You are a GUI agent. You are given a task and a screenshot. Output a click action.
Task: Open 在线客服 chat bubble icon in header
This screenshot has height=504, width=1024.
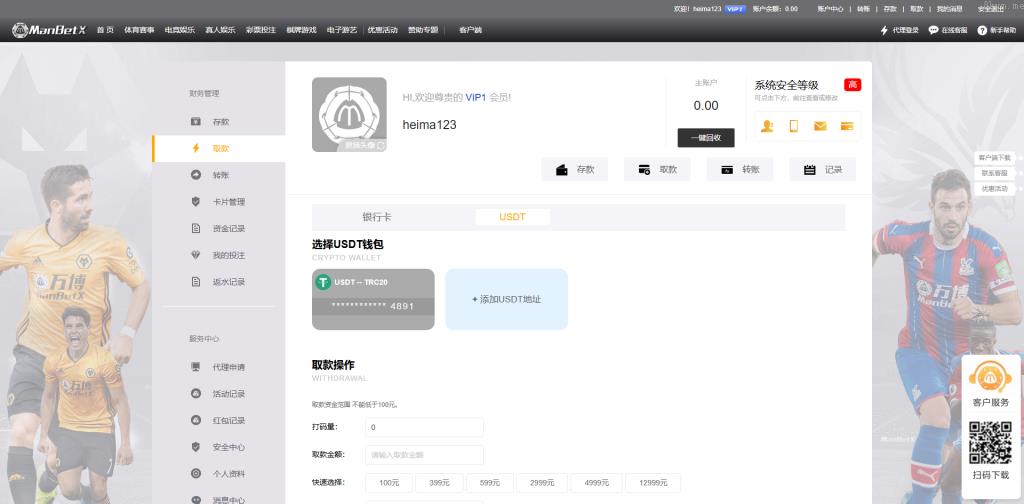(933, 31)
